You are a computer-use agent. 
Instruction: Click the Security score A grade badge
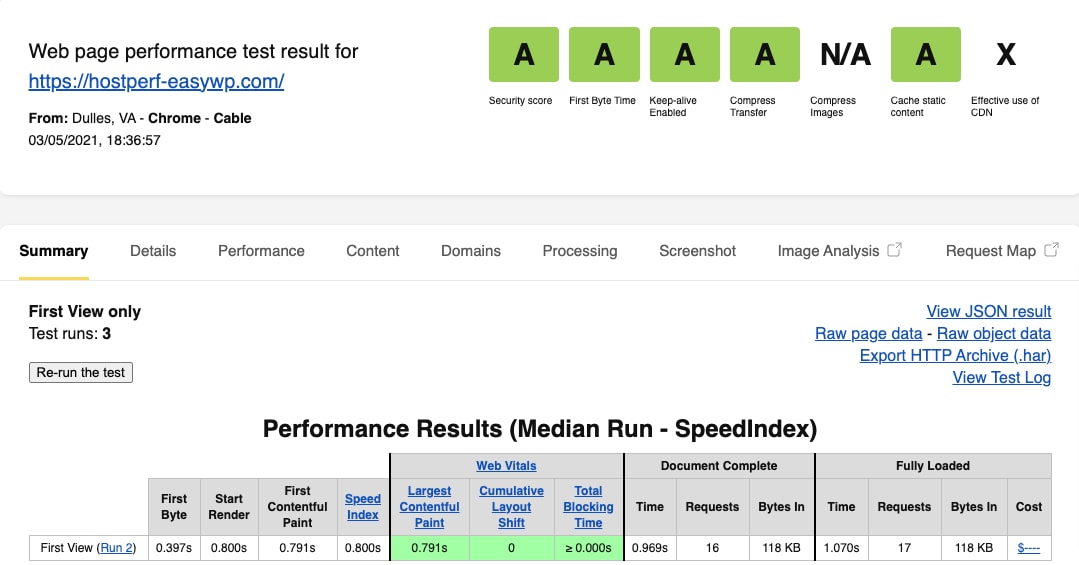click(524, 54)
